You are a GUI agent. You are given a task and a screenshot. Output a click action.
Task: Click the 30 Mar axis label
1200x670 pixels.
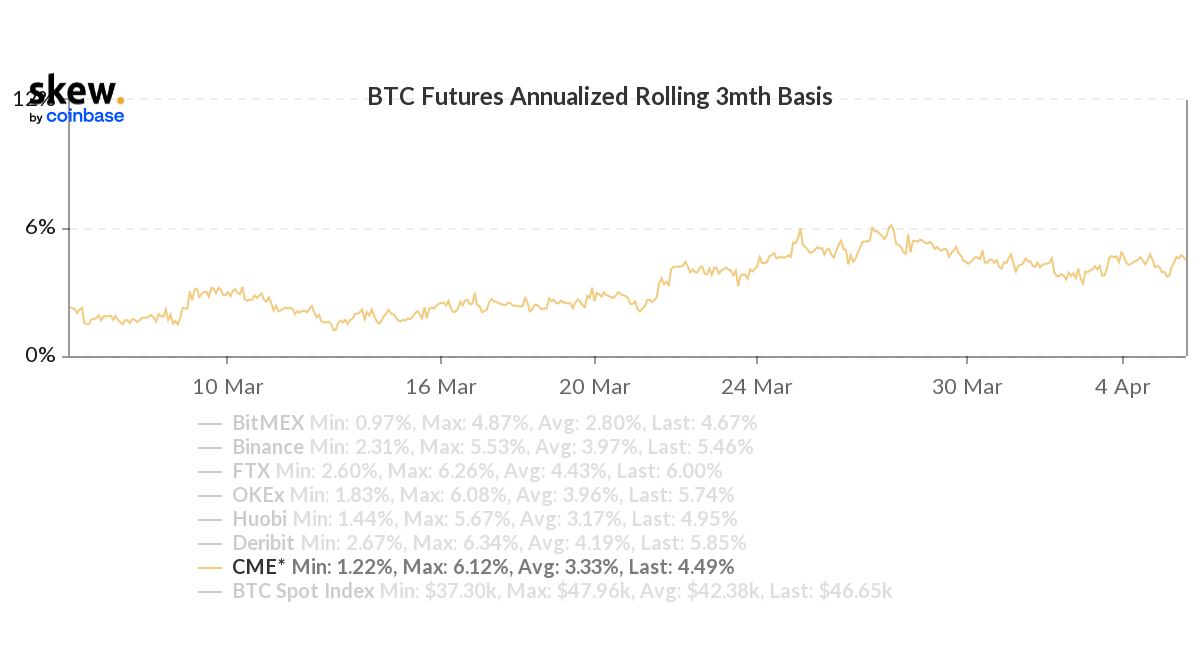[x=967, y=387]
